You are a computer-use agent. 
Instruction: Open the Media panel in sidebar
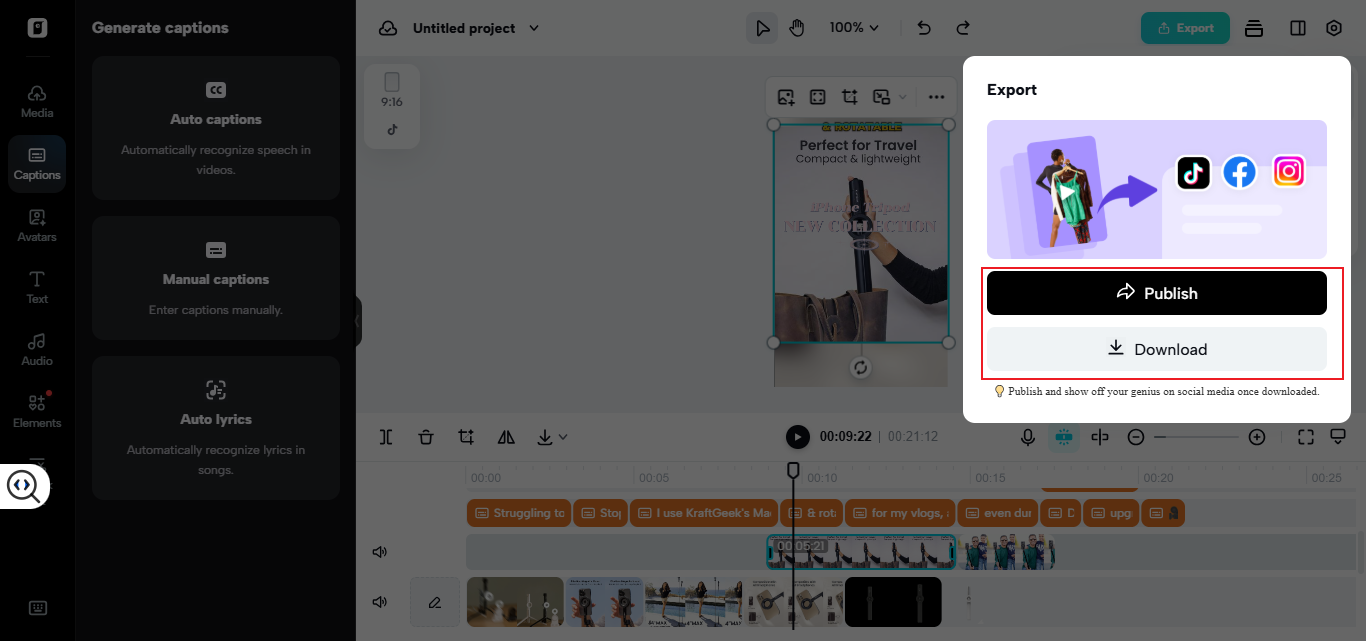tap(37, 101)
